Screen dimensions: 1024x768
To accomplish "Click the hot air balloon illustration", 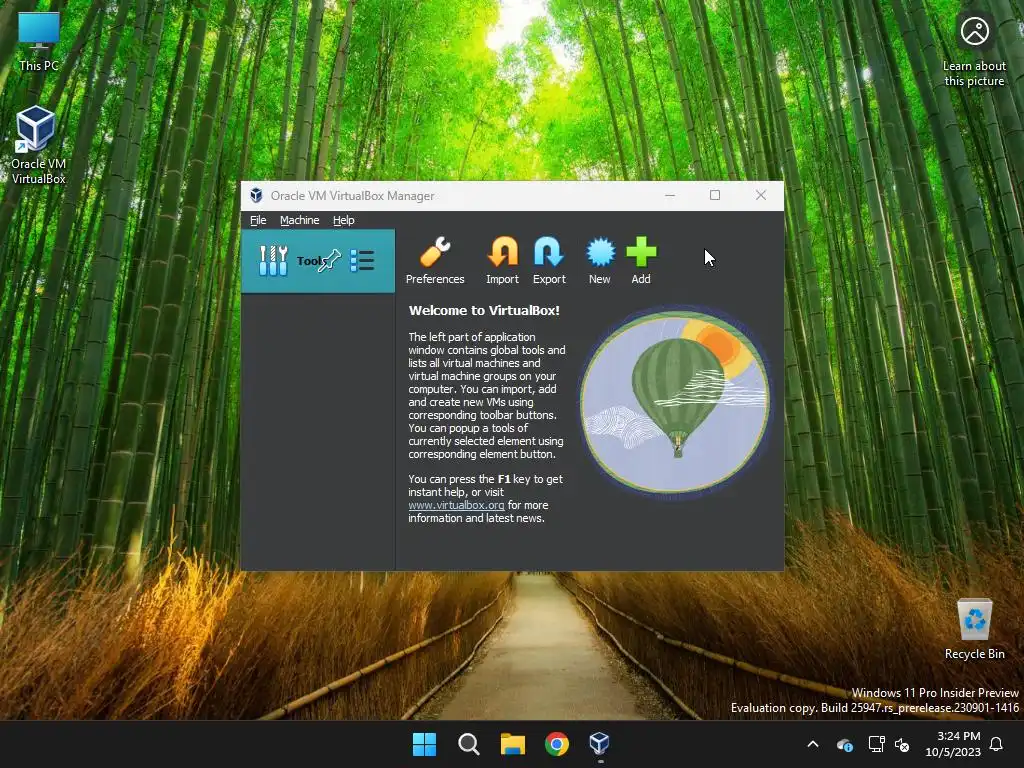I will tap(675, 401).
